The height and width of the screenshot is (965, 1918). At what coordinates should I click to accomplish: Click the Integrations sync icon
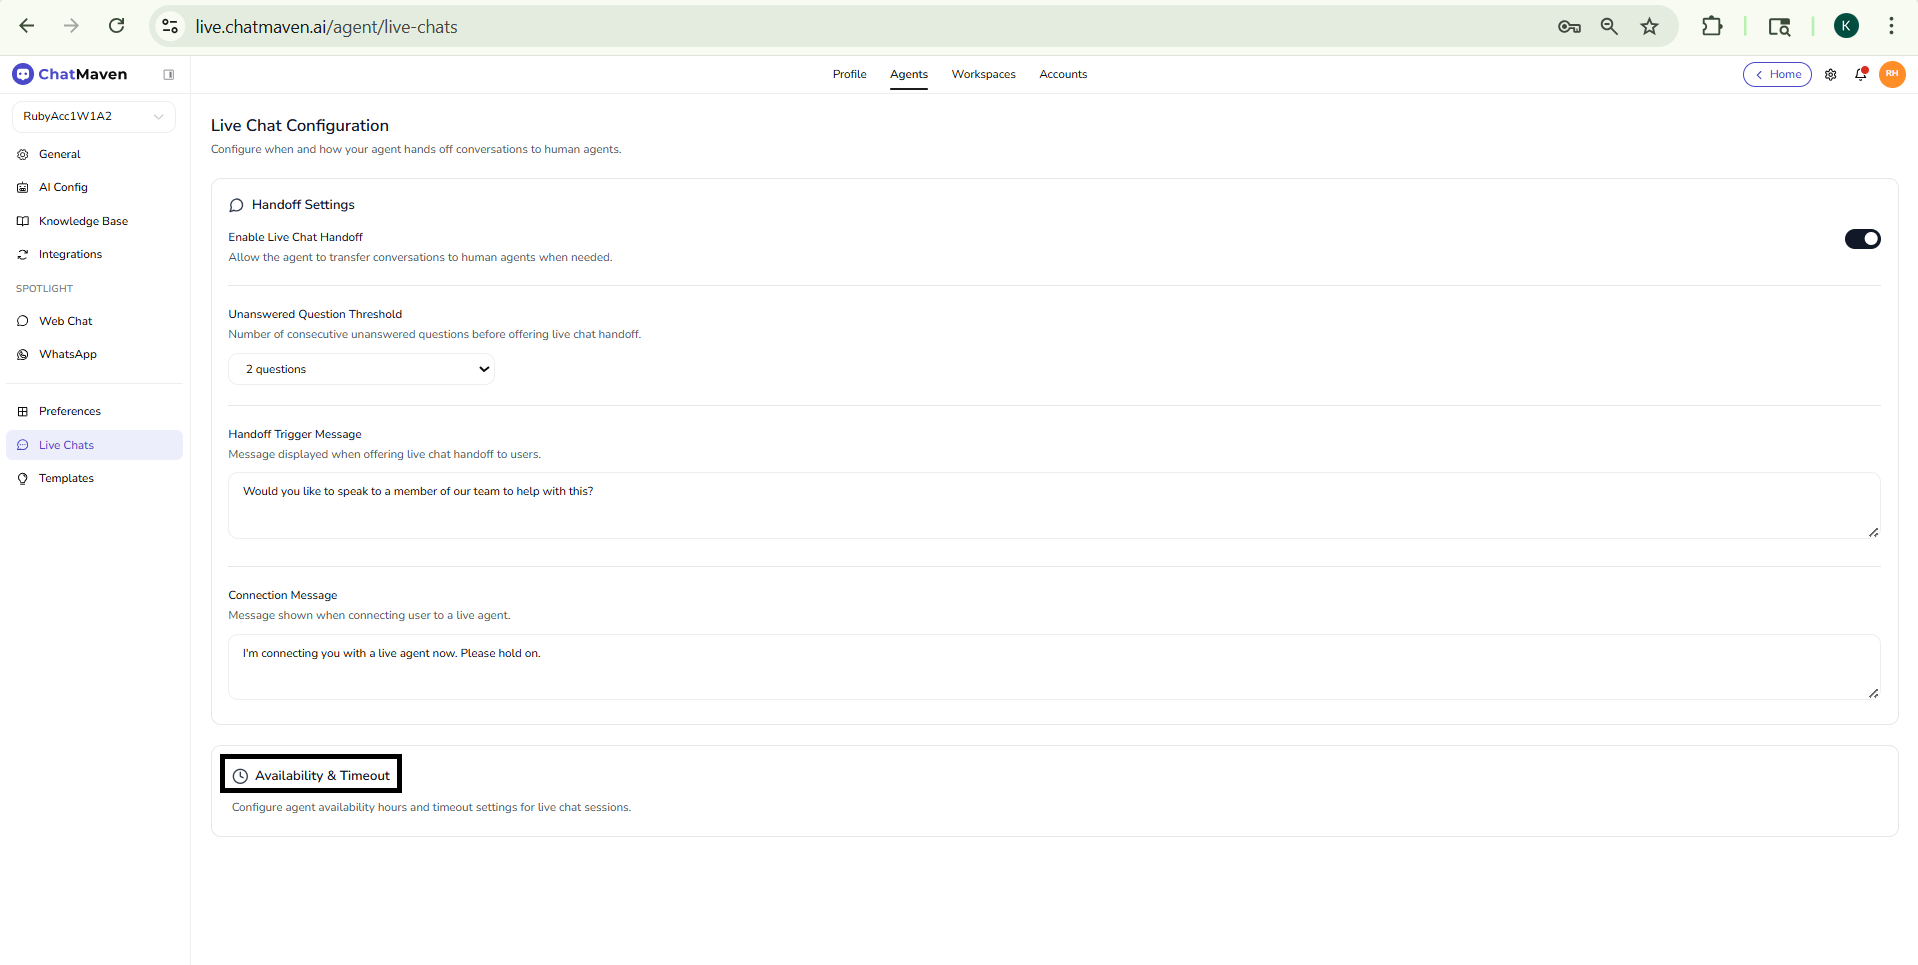(x=21, y=254)
